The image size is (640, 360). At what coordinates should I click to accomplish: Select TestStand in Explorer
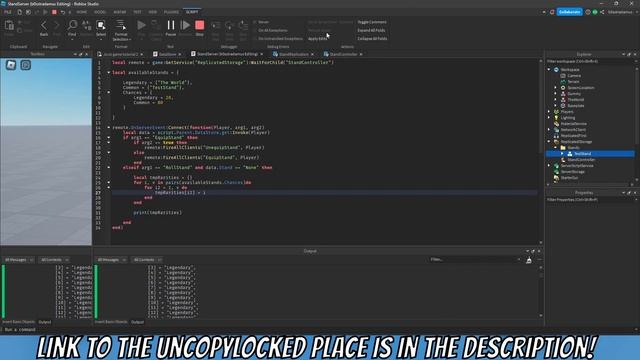582,154
